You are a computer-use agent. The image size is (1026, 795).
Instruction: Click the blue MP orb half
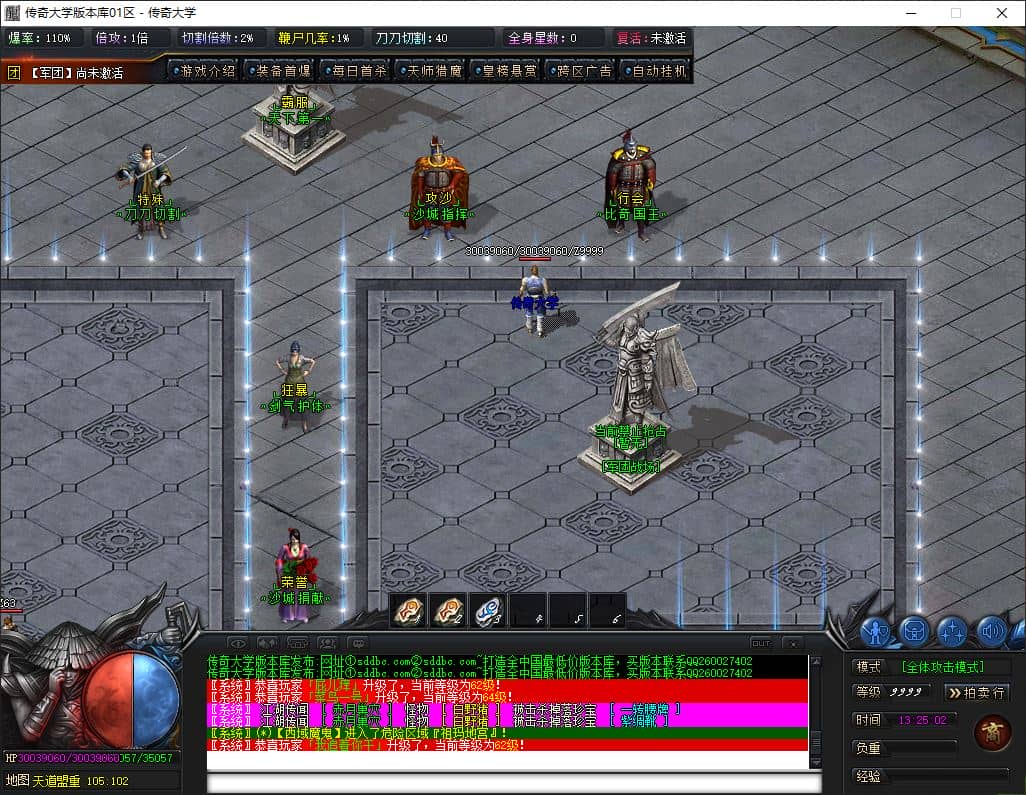click(x=156, y=700)
